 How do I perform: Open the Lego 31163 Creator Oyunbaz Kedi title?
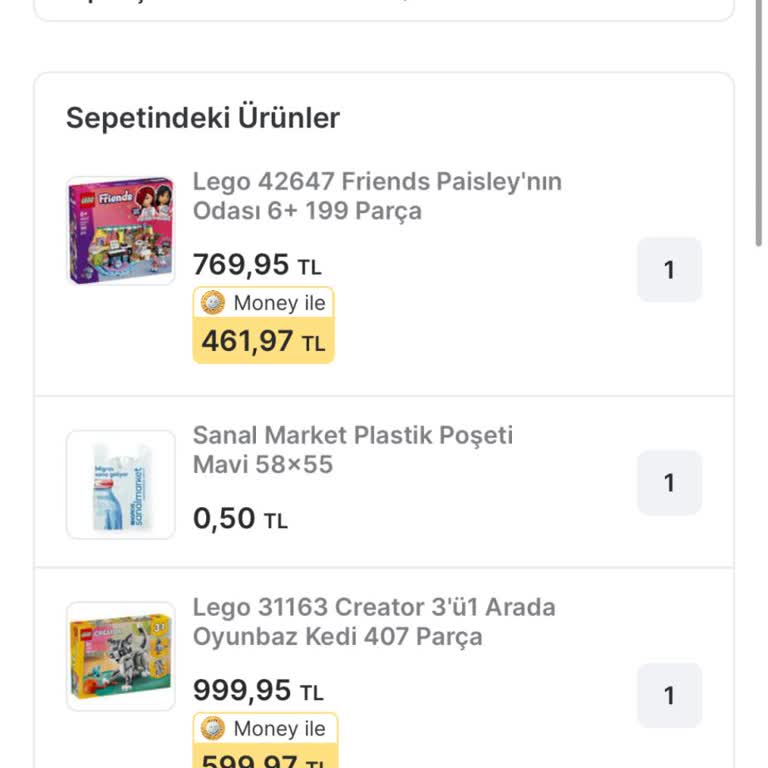point(373,622)
